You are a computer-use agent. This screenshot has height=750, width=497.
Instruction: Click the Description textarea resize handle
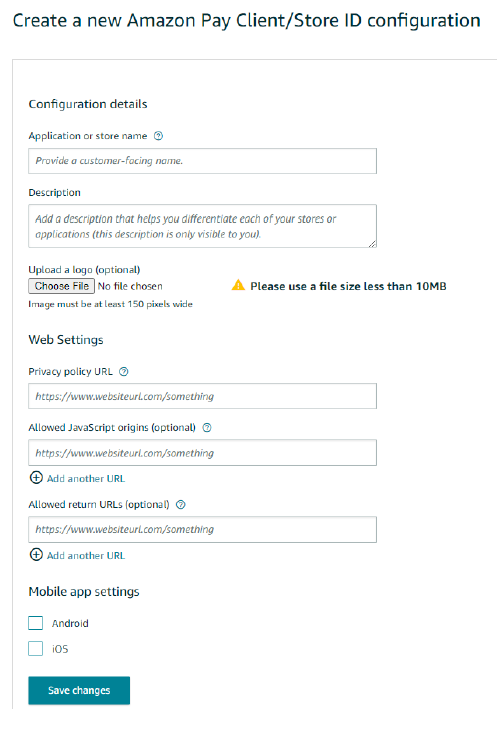point(373,244)
